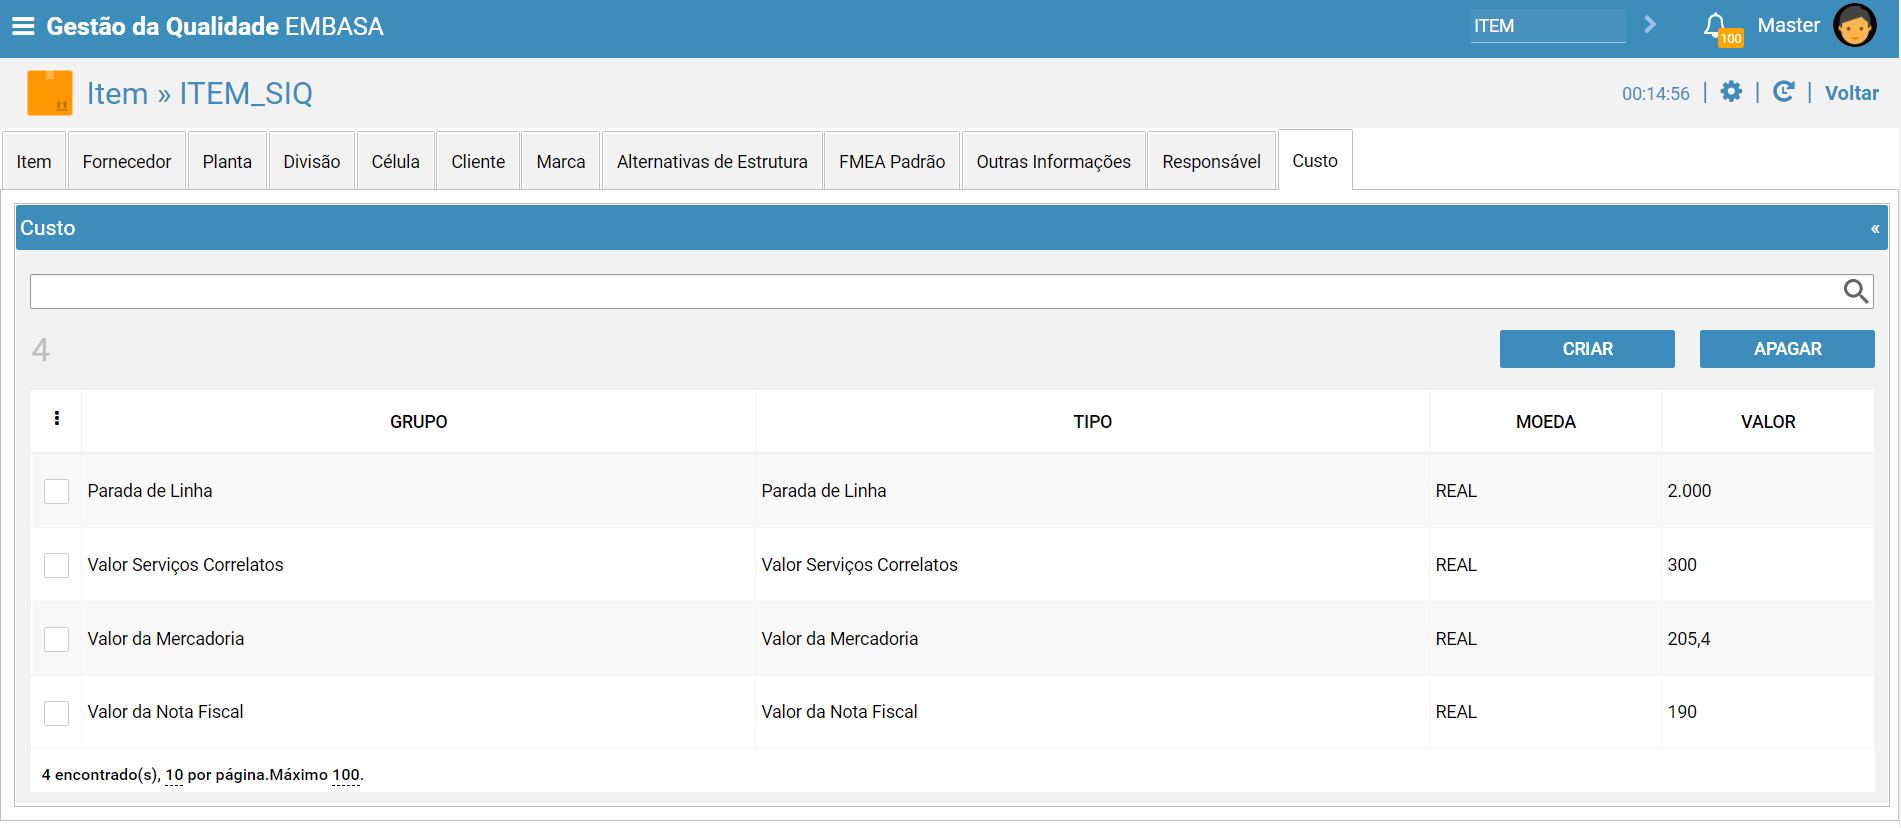Click the session timer 00:14:56
Viewport: 1901px width, 828px height.
[1656, 94]
